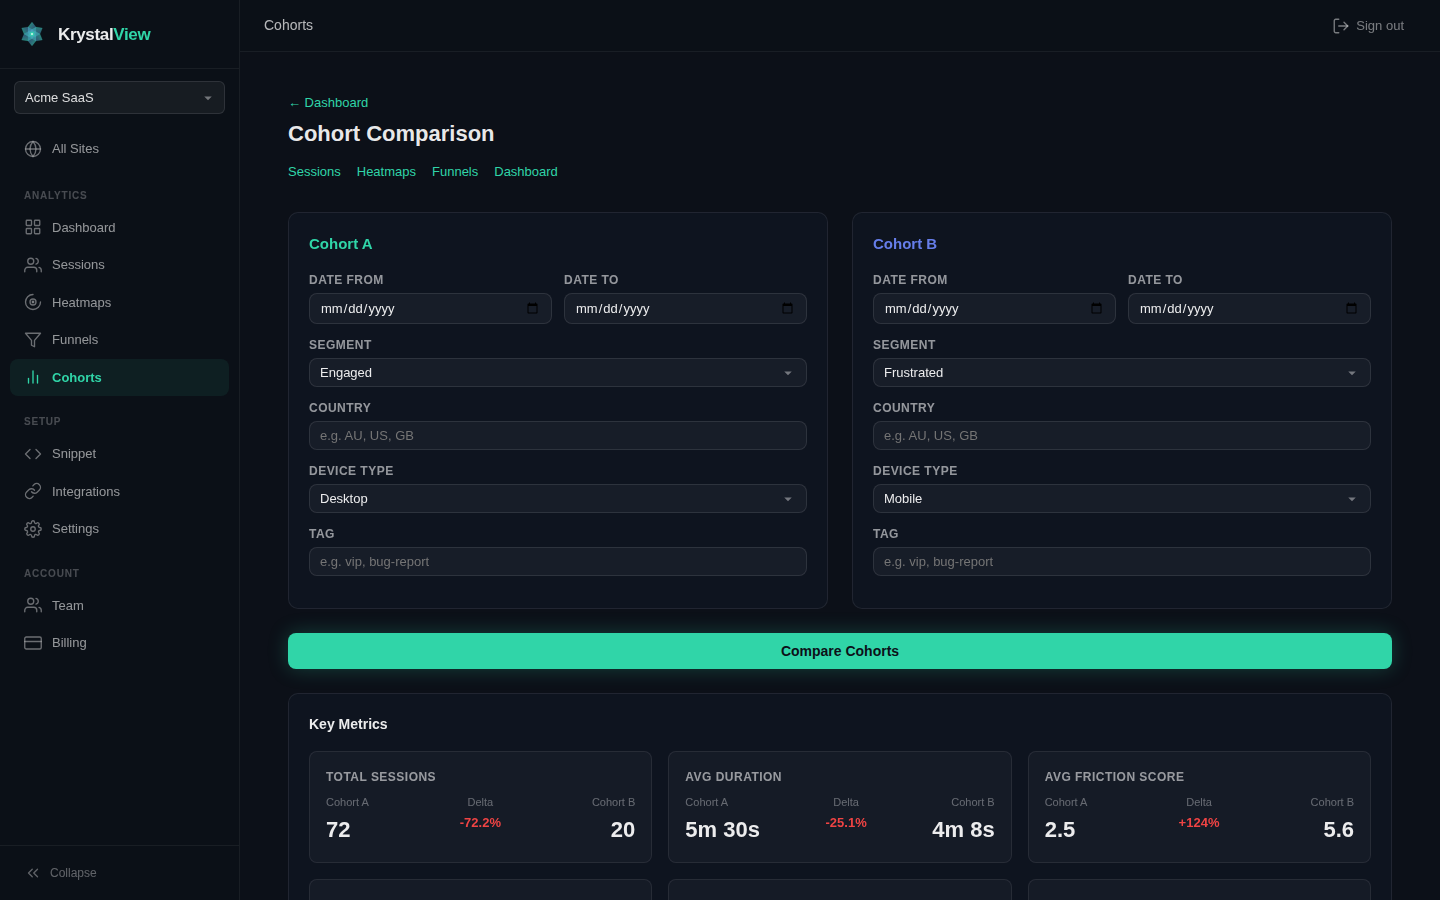Click the Integrations link icon
Viewport: 1440px width, 900px height.
click(33, 491)
